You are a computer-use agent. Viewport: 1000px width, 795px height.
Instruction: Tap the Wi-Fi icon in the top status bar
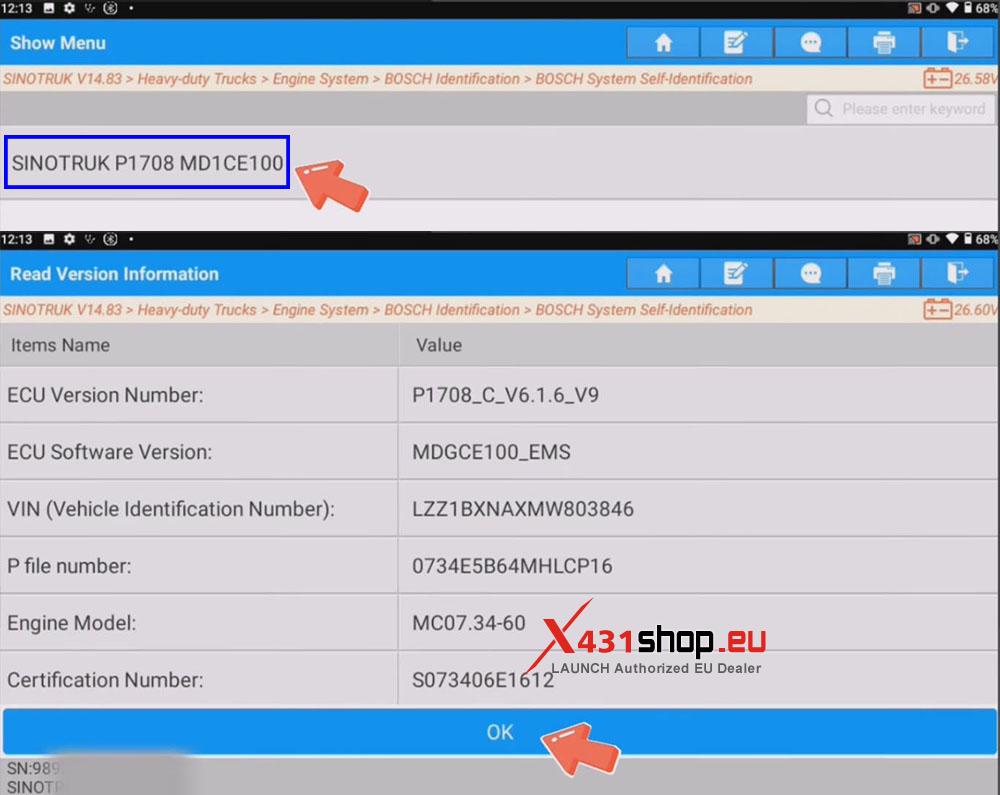click(952, 8)
